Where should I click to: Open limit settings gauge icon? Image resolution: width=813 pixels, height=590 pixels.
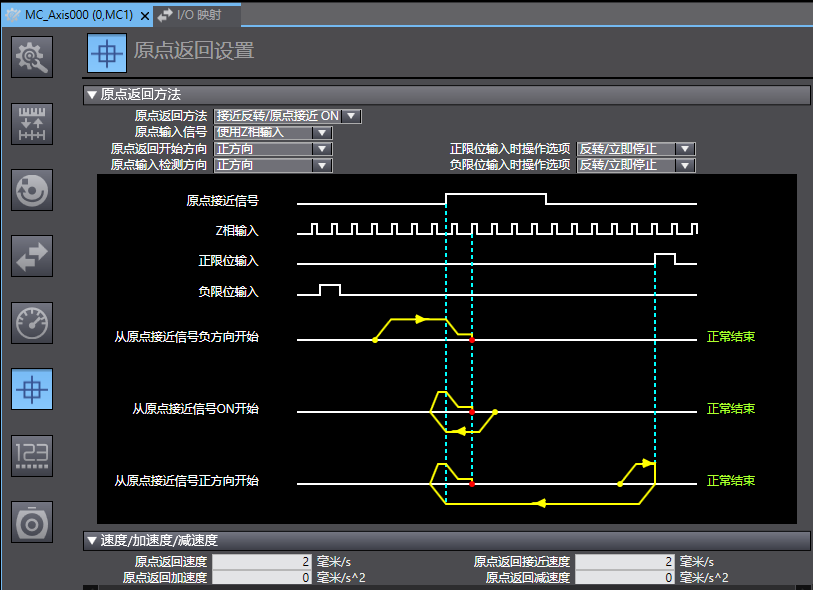tap(31, 322)
